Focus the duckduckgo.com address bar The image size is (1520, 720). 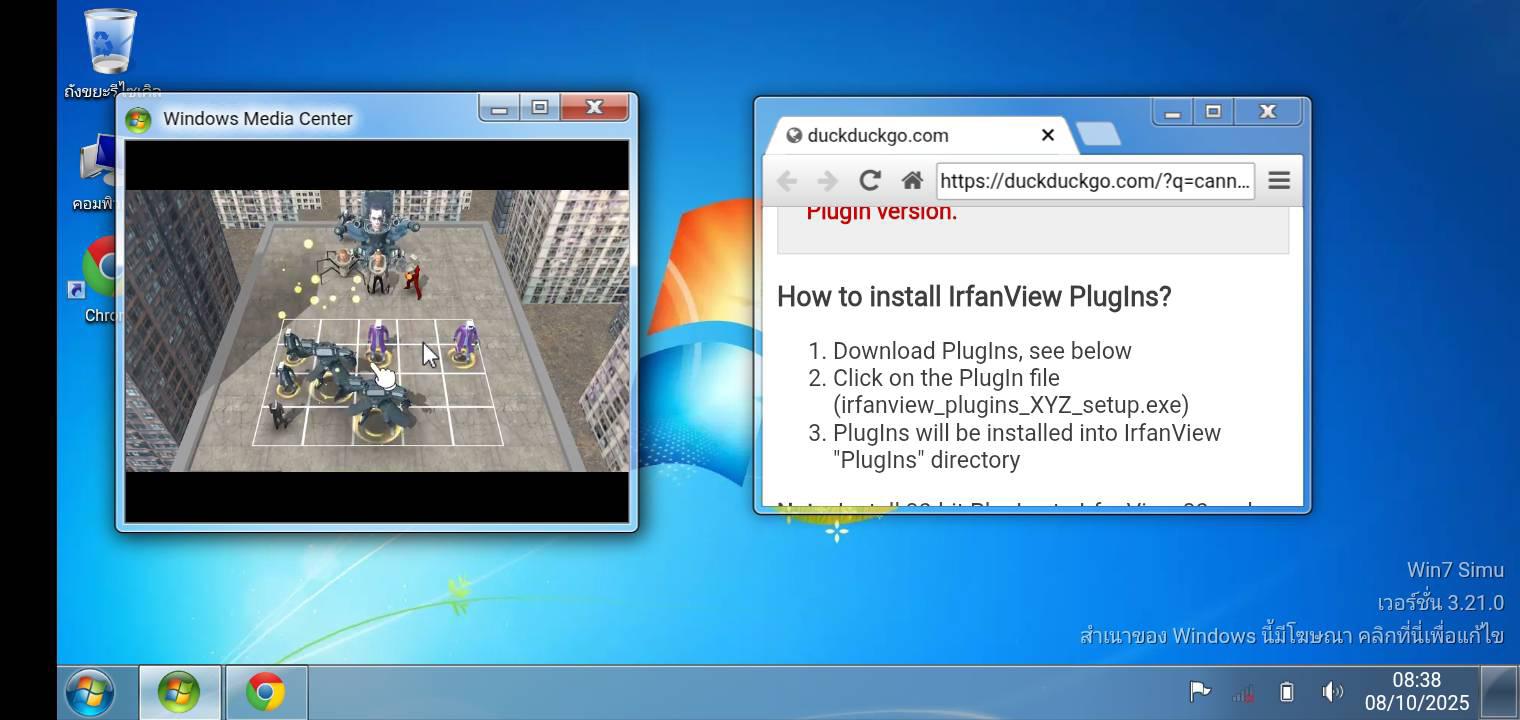(1095, 181)
